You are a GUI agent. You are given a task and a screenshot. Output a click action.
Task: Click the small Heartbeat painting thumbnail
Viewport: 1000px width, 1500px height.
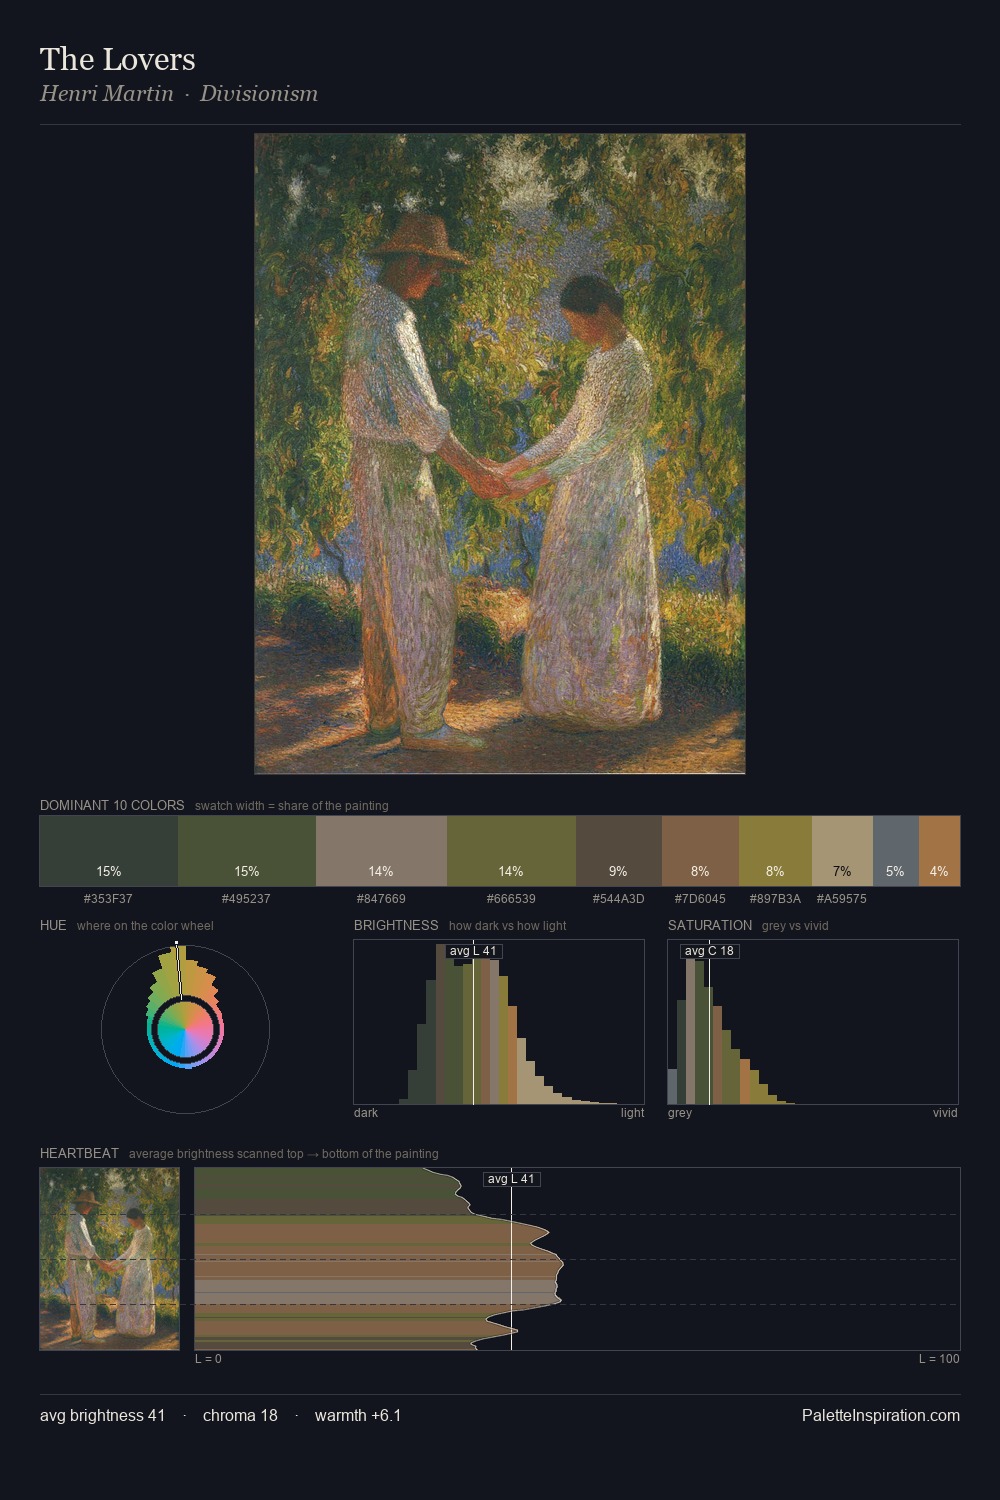pos(110,1259)
